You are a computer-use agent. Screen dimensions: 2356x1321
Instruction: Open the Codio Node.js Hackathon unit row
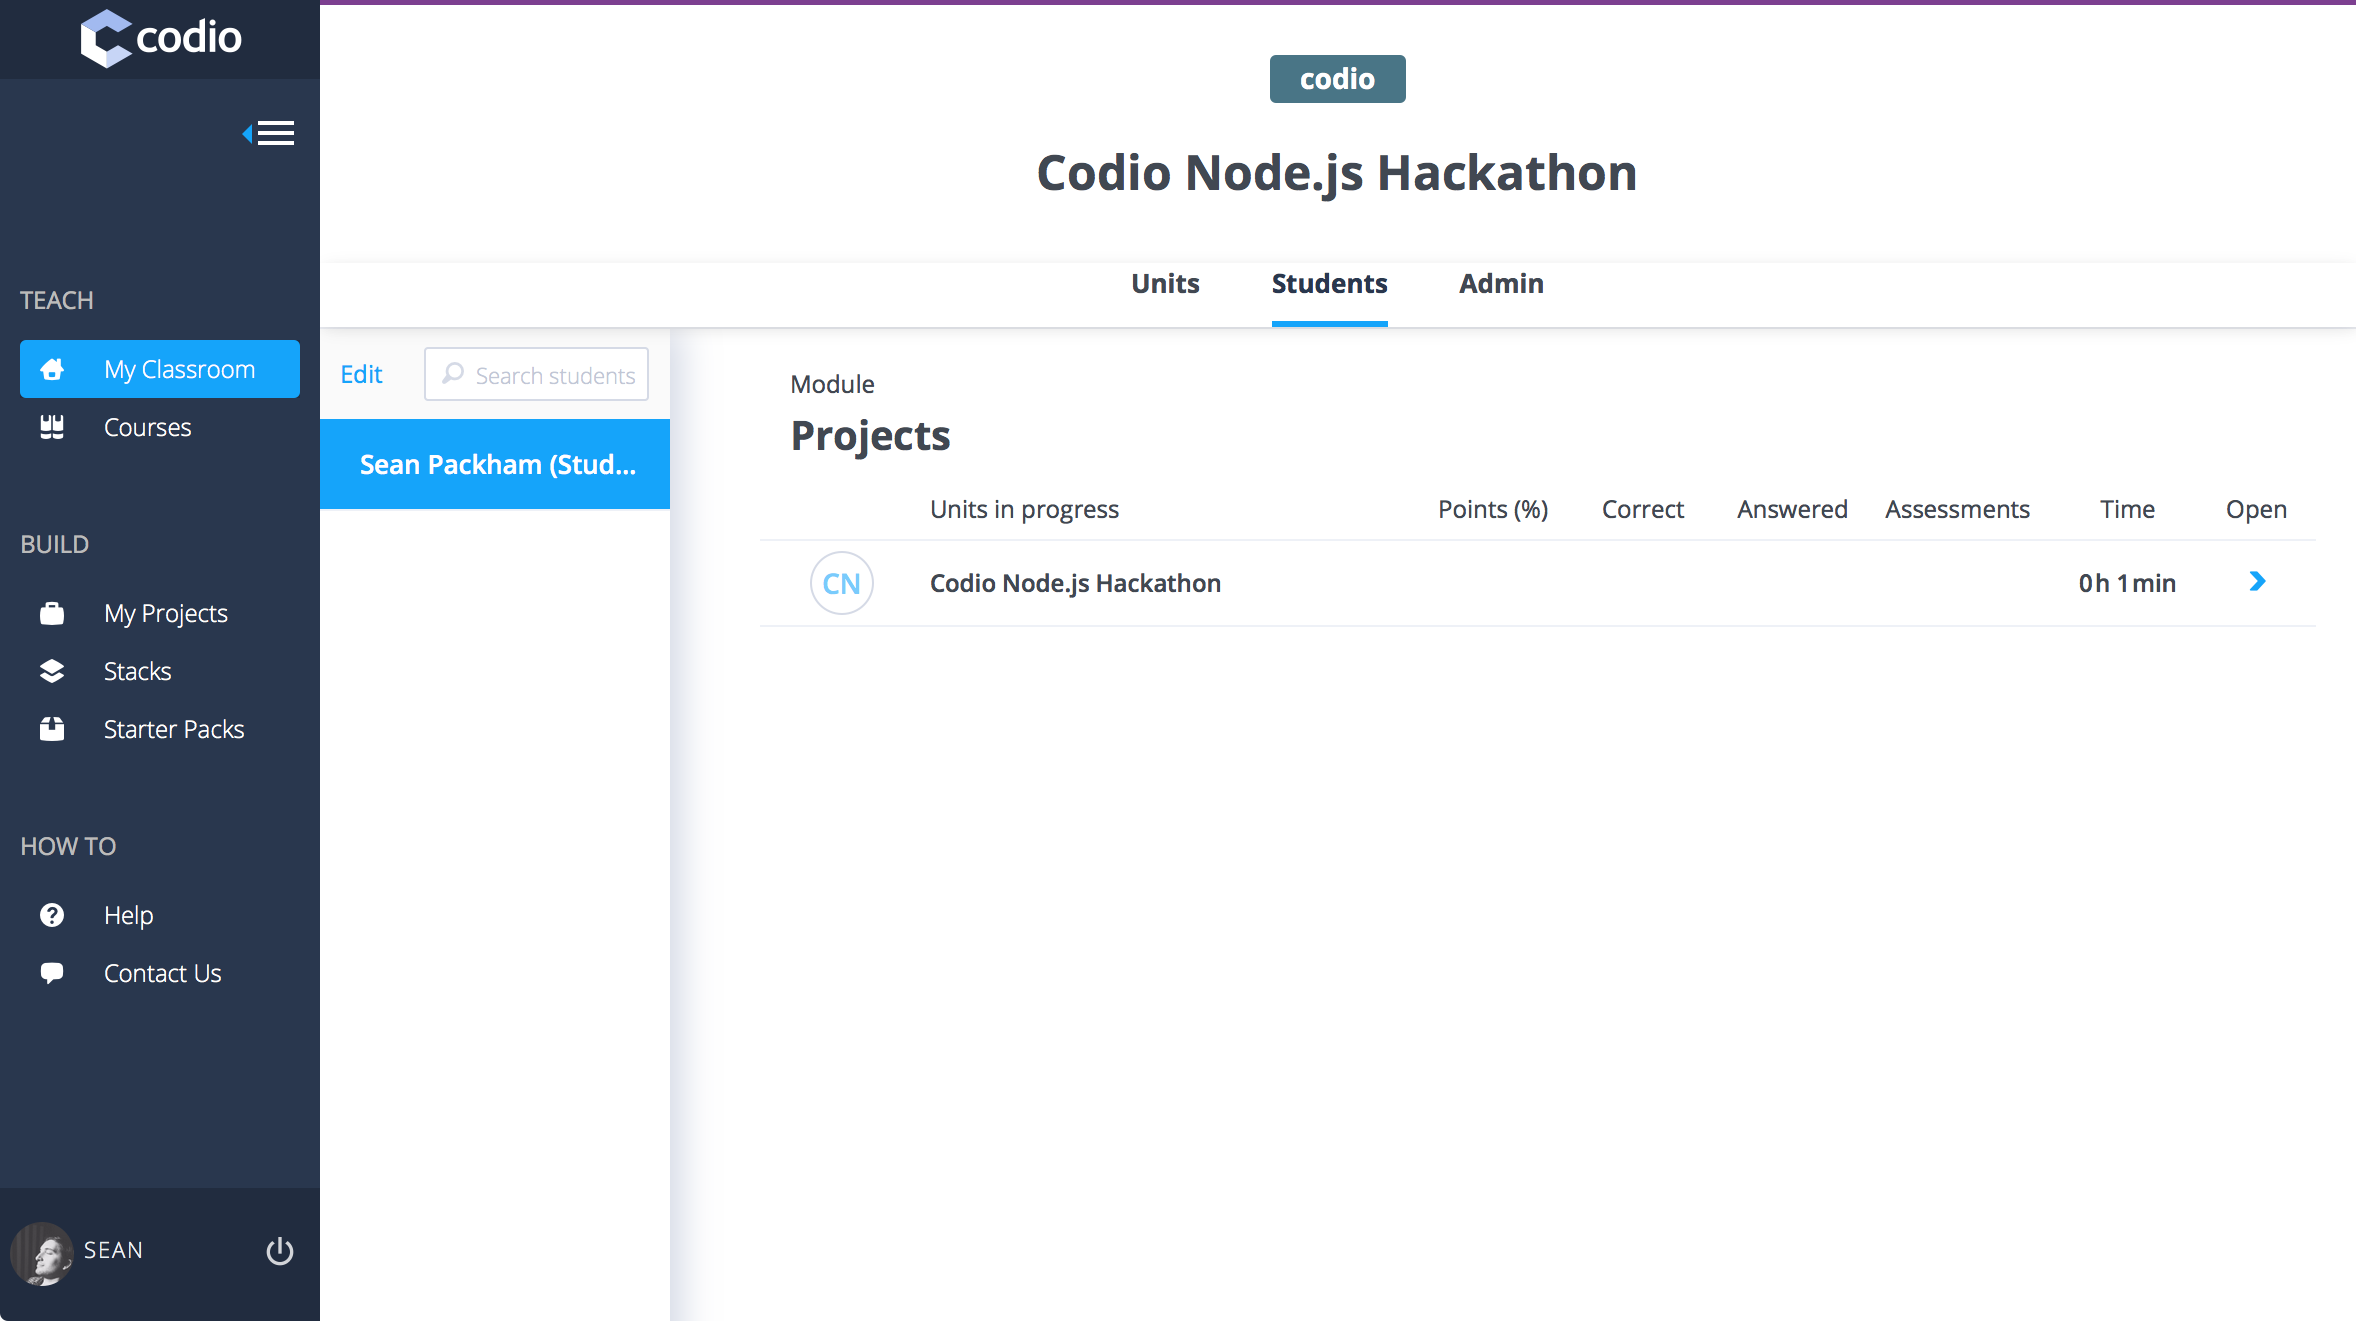[x=1537, y=583]
